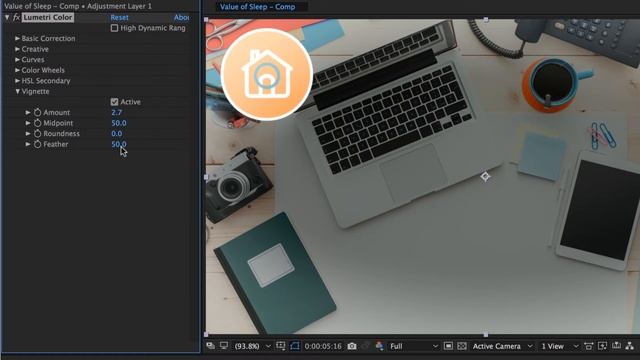Viewport: 640px width, 360px height.
Task: Toggle the pixel aspect ratio correction icon
Action: tap(589, 346)
